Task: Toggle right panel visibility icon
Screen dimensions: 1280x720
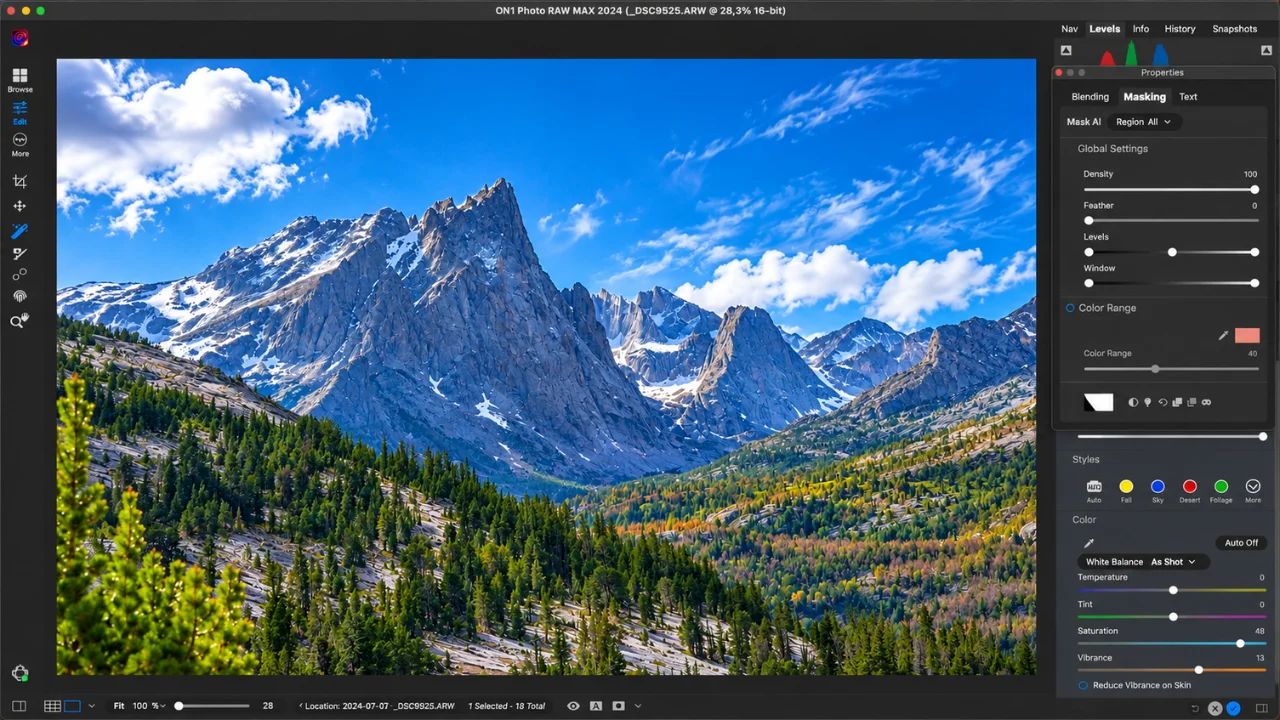Action: (1261, 708)
